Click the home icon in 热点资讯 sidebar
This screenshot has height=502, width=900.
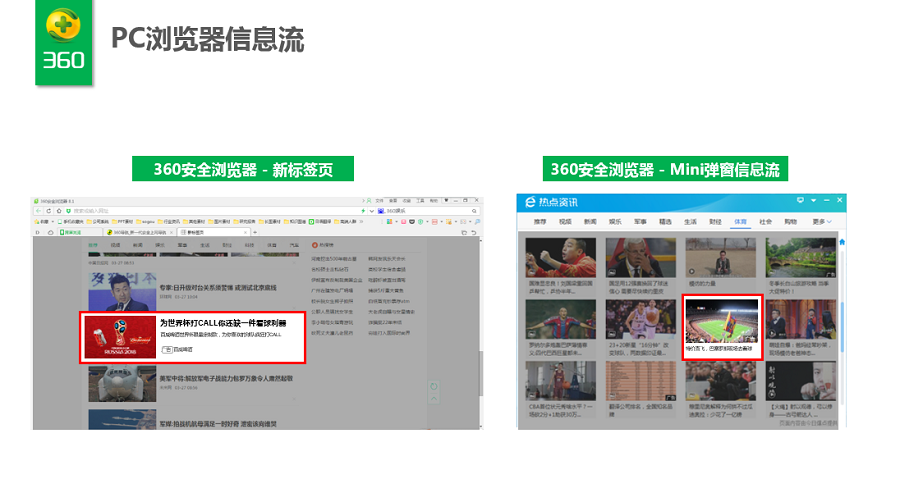pos(841,242)
